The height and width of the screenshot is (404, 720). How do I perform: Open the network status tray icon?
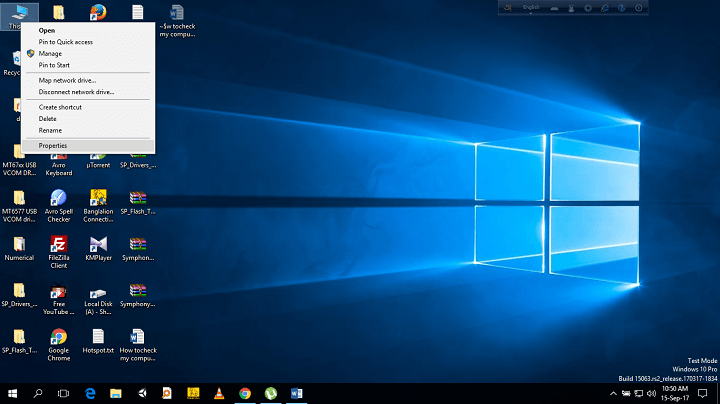click(639, 393)
